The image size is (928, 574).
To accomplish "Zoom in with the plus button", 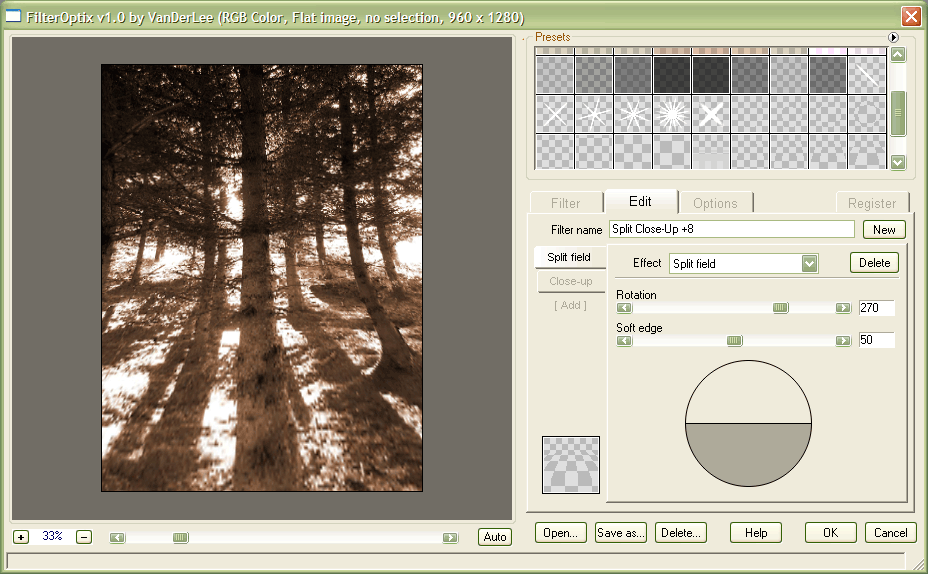I will point(21,537).
